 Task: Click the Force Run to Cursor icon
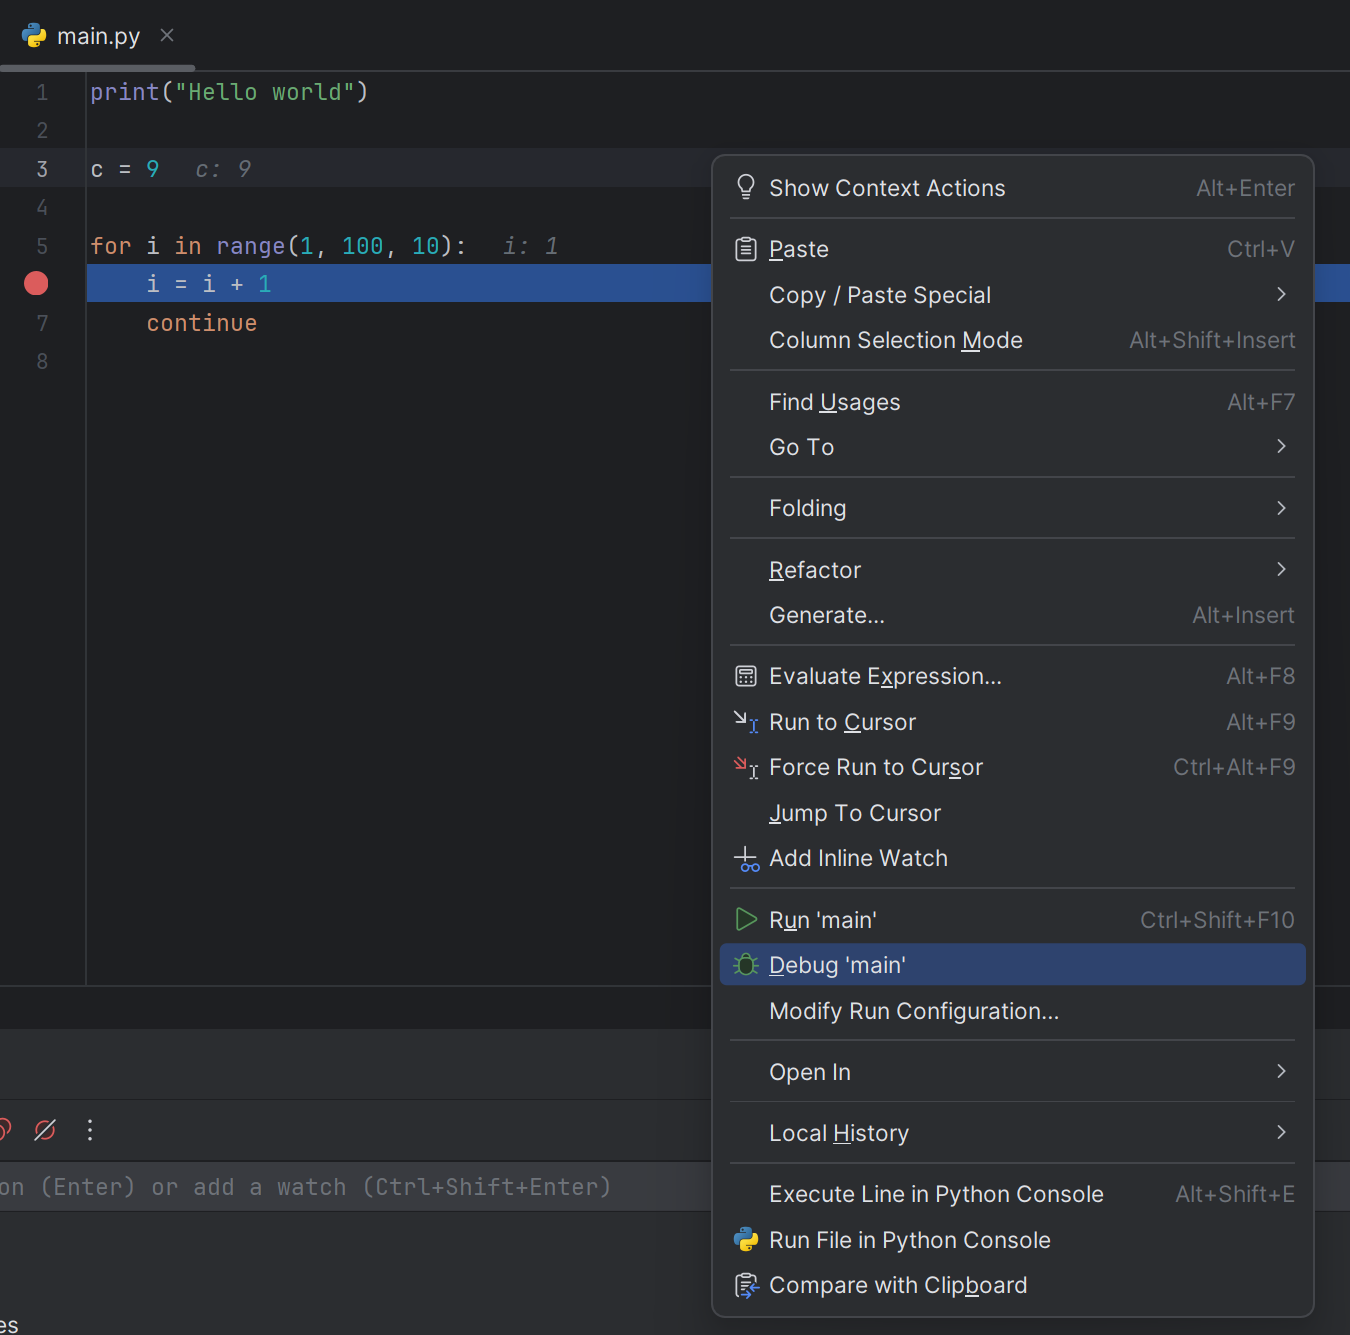pos(746,768)
